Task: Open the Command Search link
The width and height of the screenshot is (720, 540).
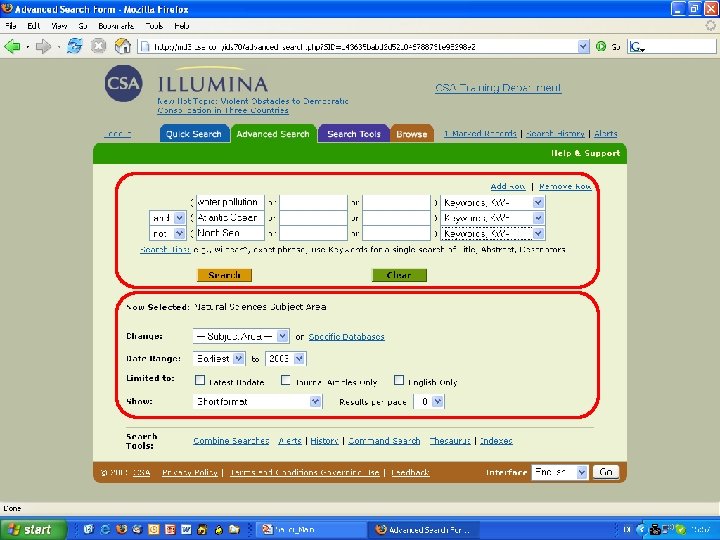Action: (384, 441)
